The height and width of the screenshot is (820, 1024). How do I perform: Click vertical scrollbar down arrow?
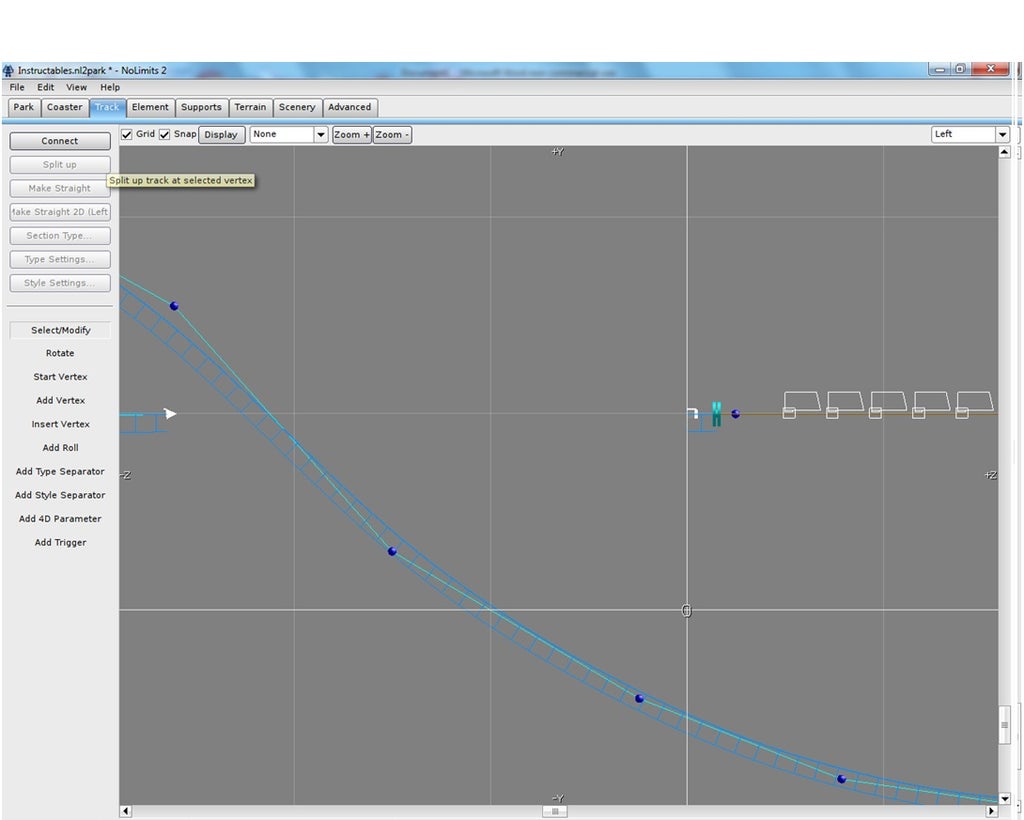[x=1004, y=798]
